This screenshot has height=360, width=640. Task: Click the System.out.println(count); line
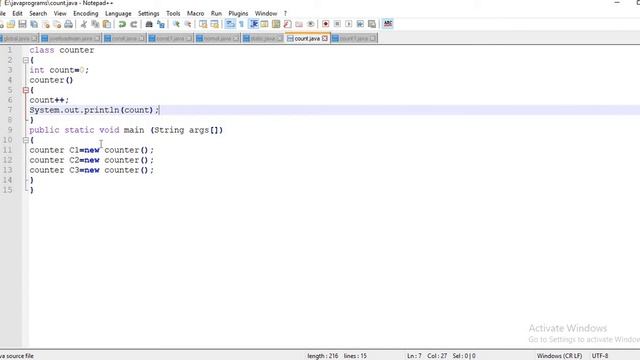click(94, 110)
